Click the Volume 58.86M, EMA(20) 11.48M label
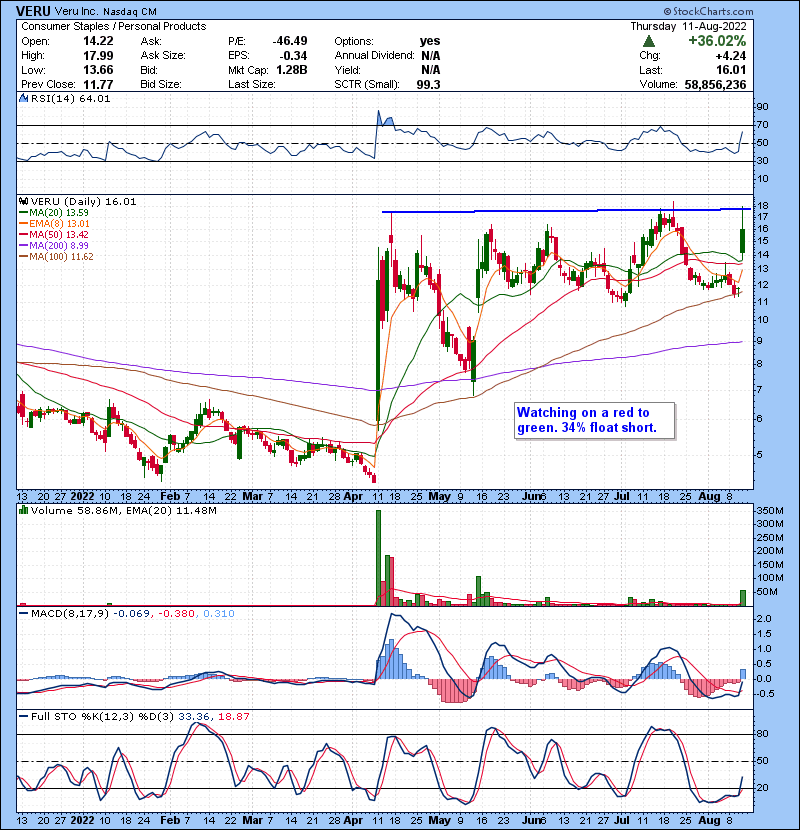This screenshot has height=830, width=800. (123, 510)
